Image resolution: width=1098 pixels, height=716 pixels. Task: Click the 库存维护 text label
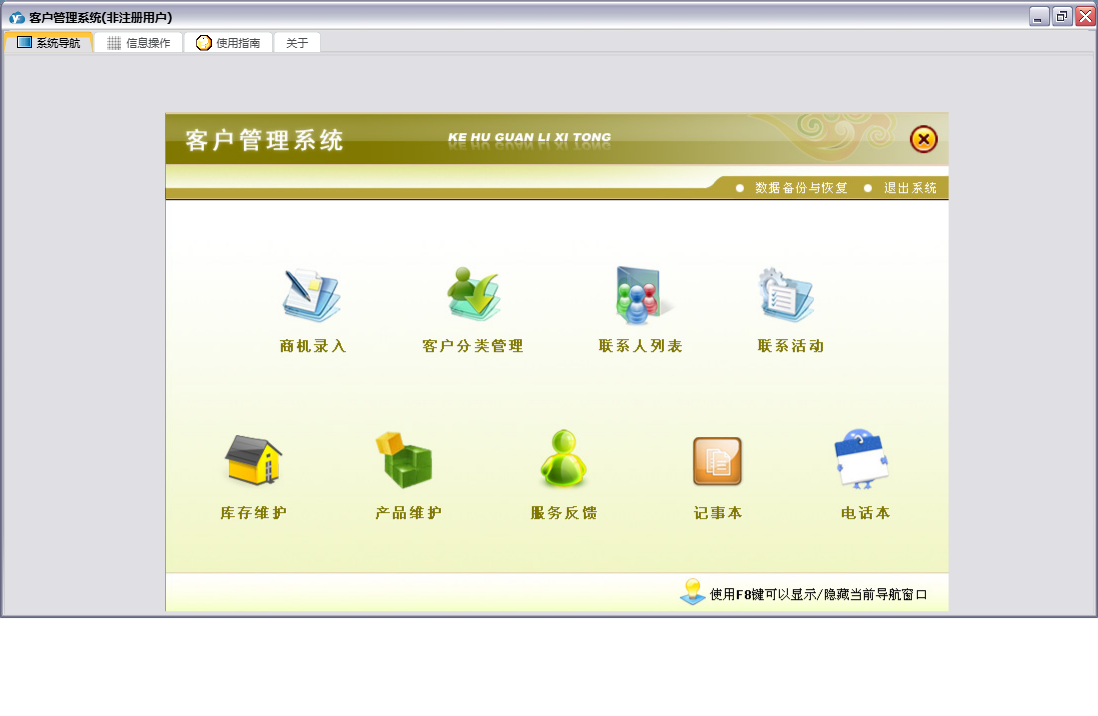[x=253, y=513]
